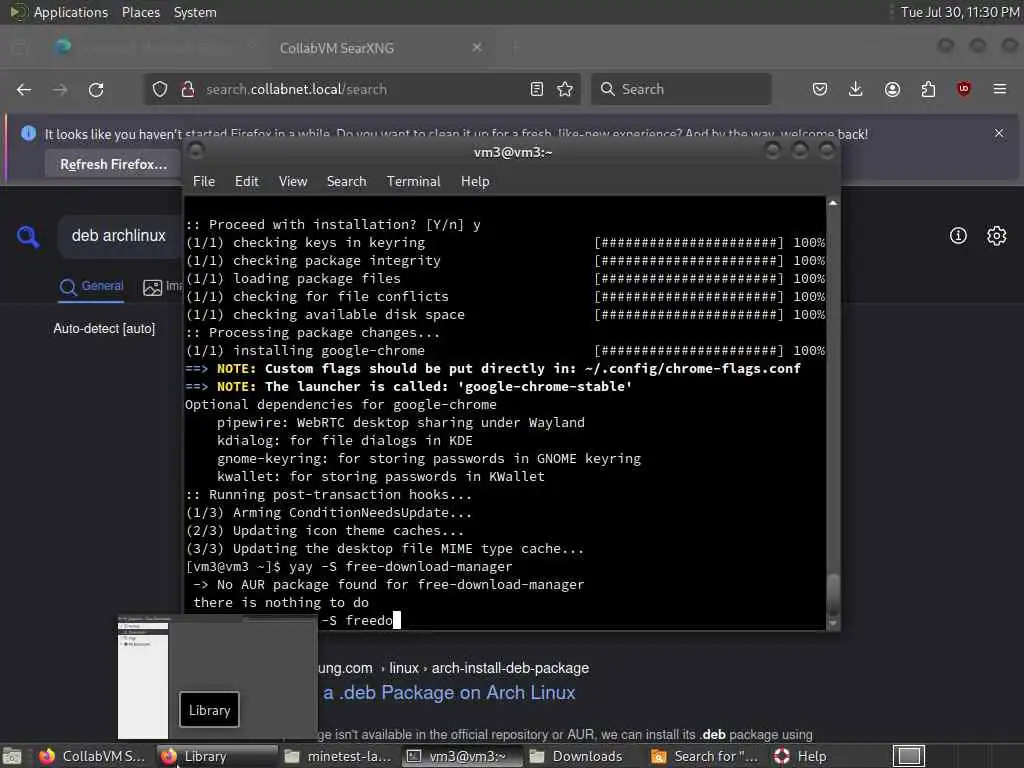The height and width of the screenshot is (768, 1024).
Task: Click the terminal window menu button
Action: (196, 152)
